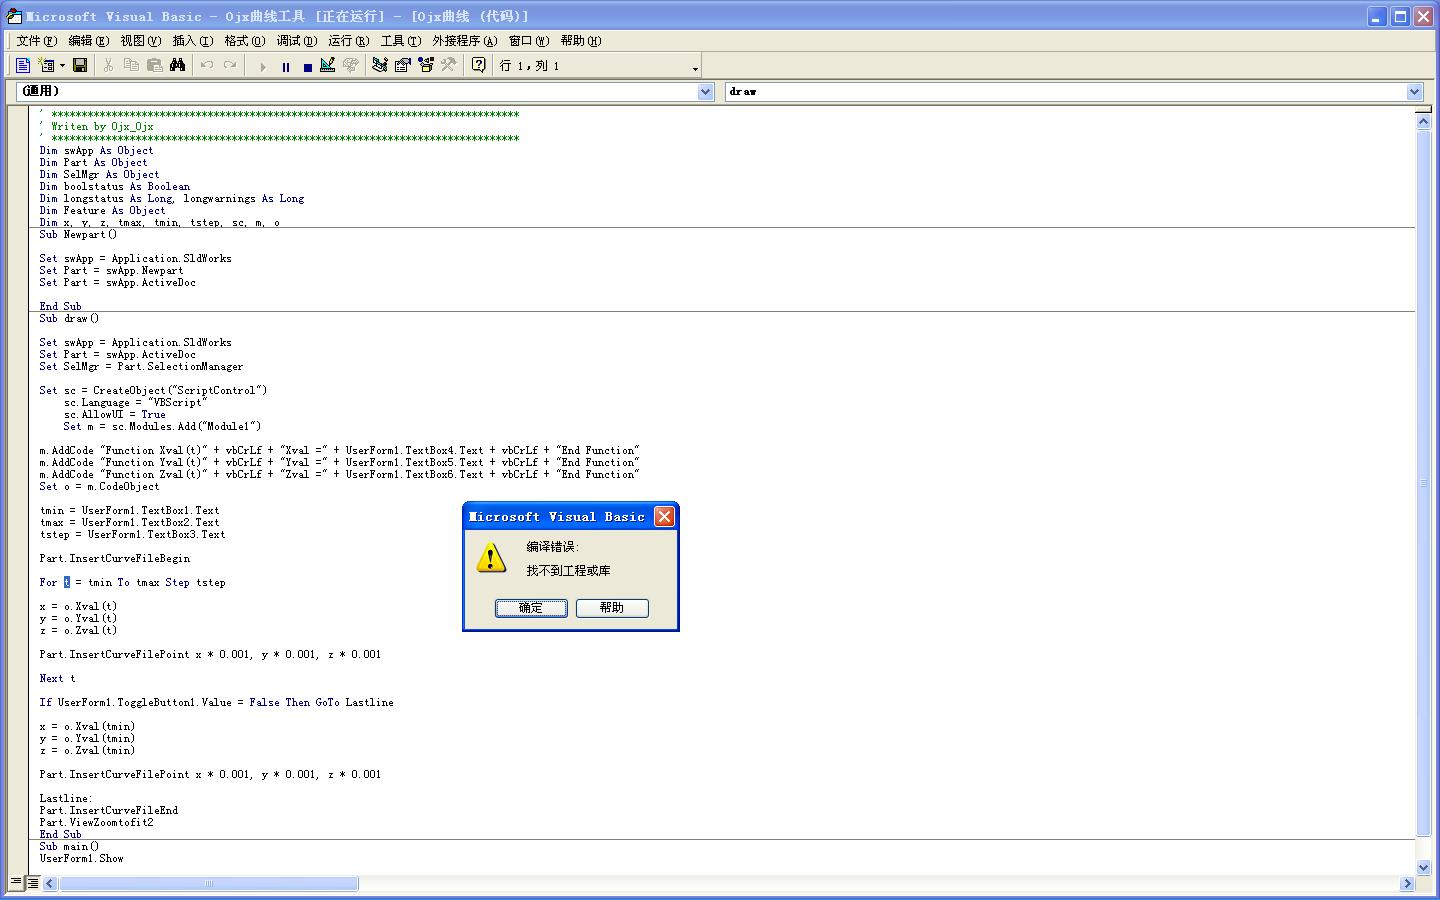Click the Reset stop icon
This screenshot has width=1440, height=900.
[x=308, y=66]
